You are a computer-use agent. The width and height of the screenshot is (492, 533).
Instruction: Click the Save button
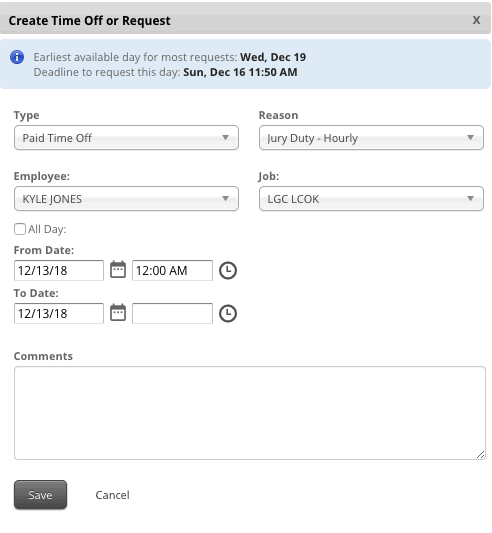(x=40, y=495)
